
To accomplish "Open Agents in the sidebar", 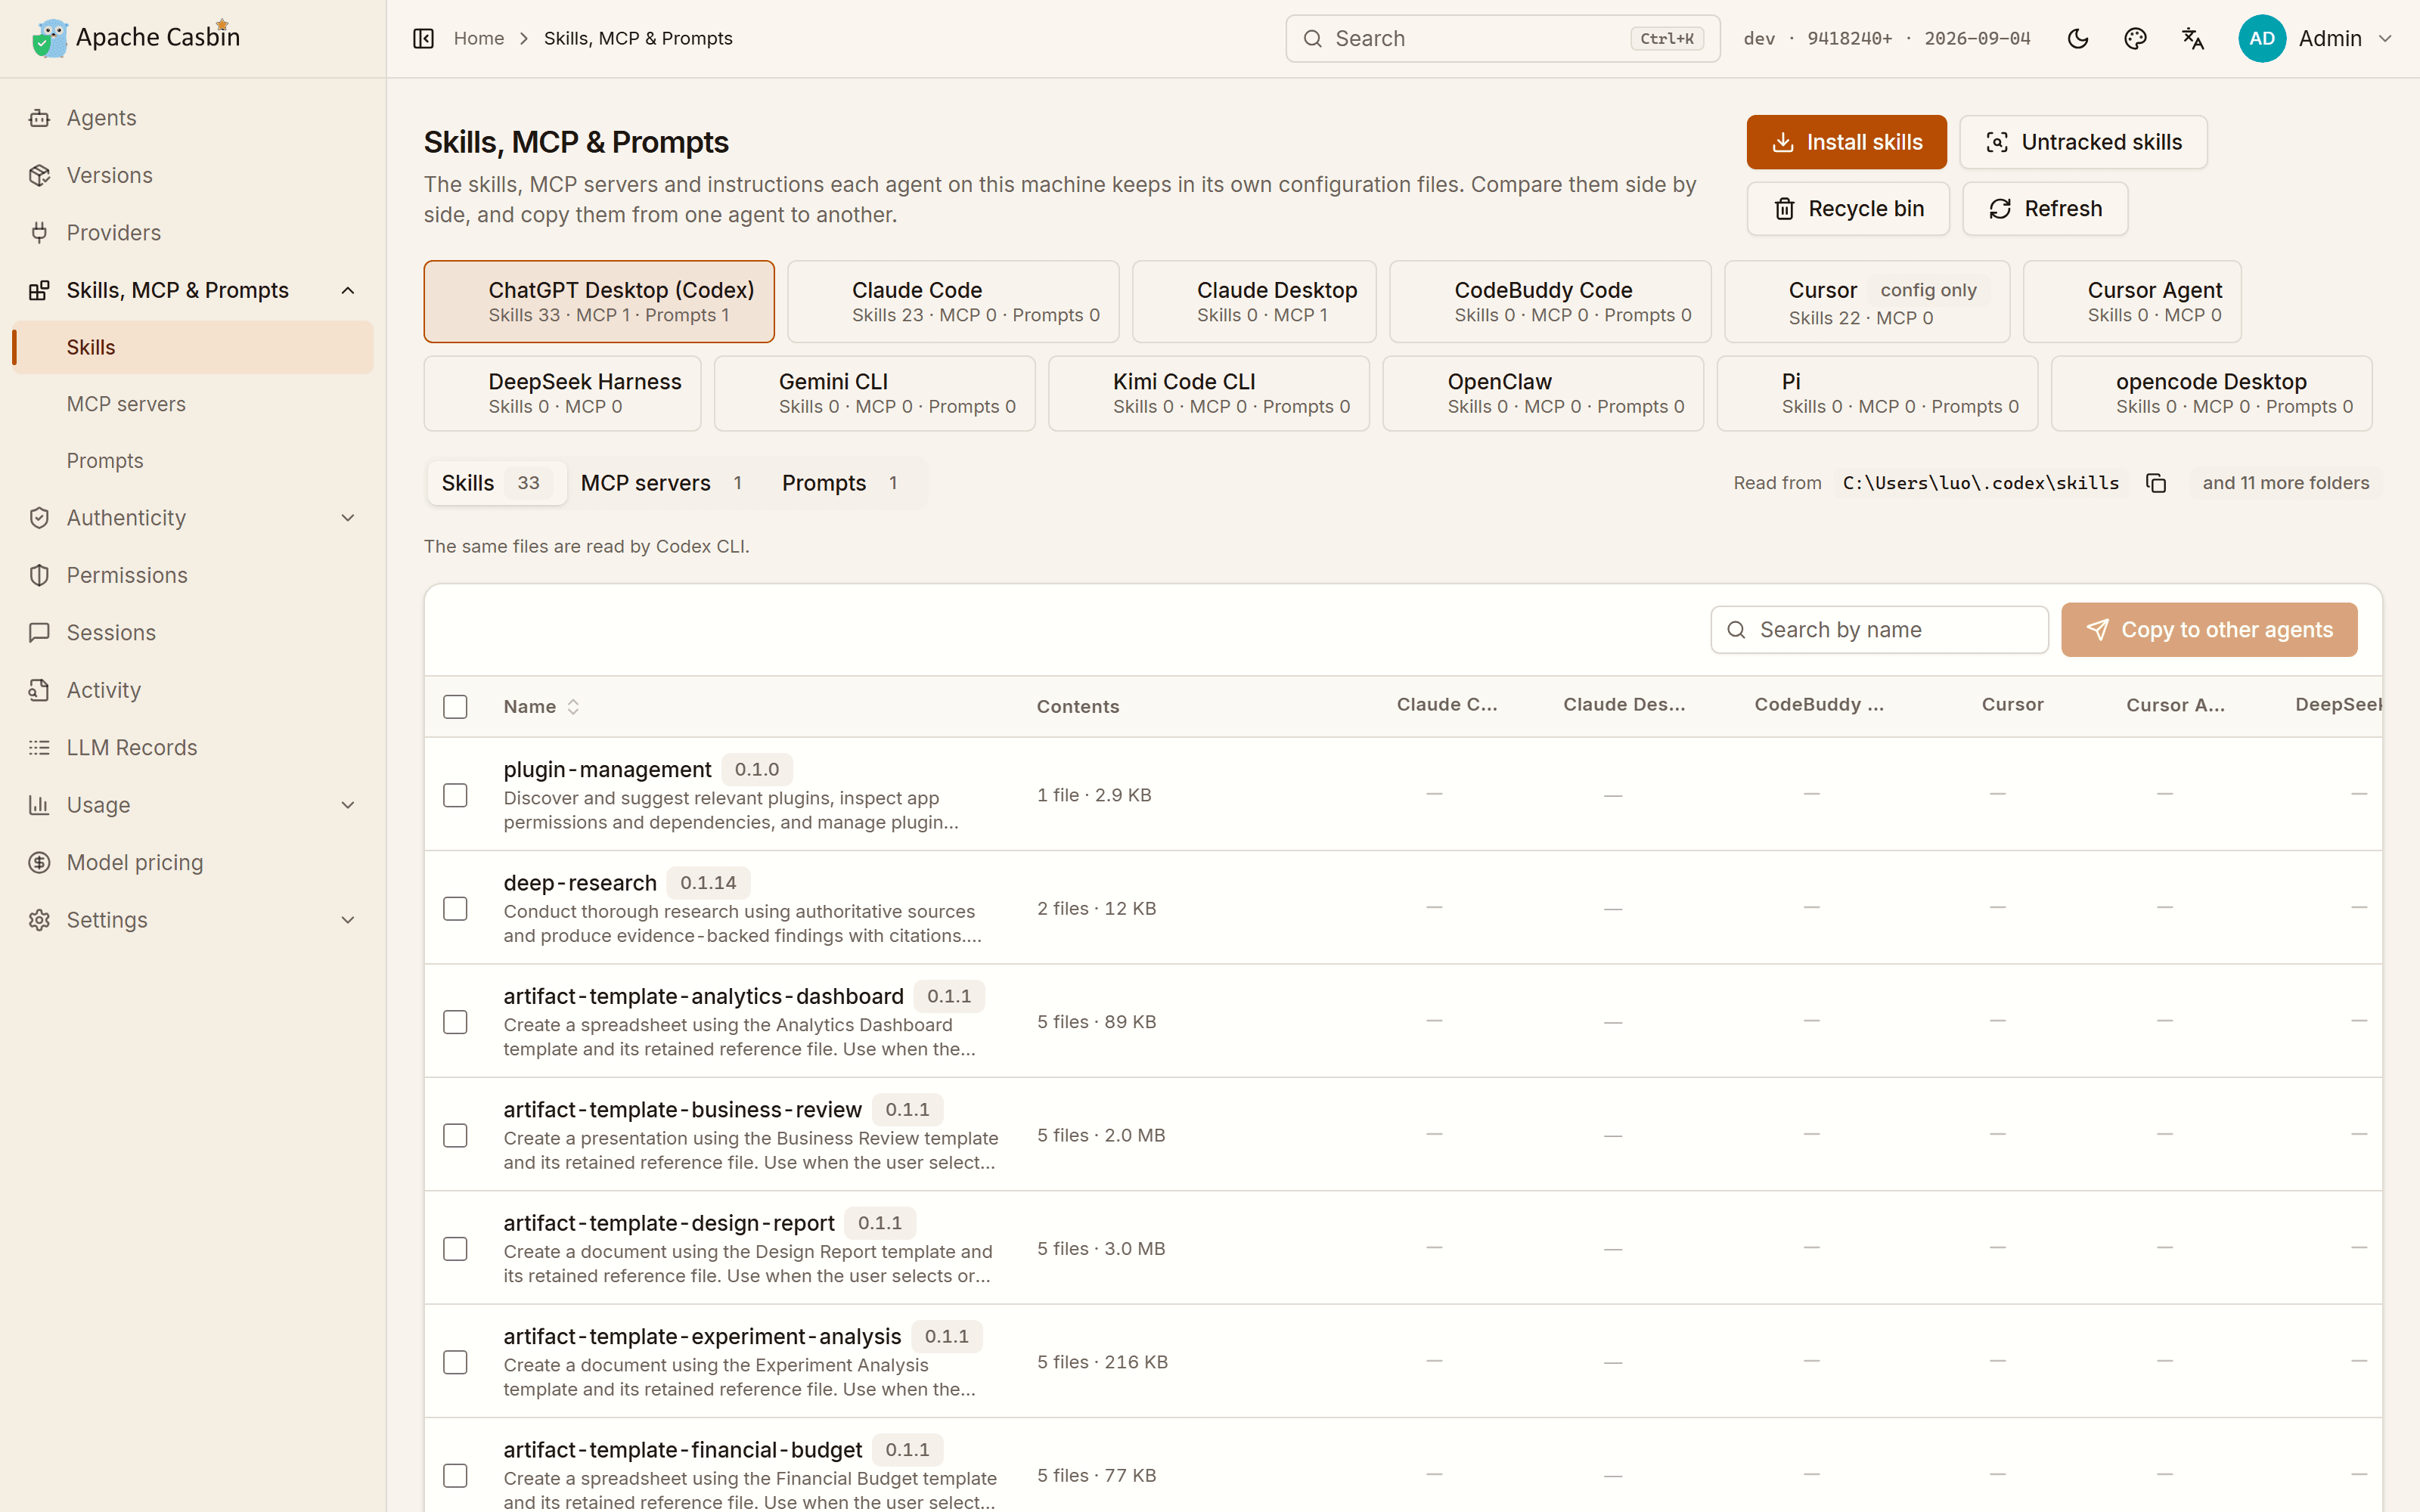I will [193, 118].
